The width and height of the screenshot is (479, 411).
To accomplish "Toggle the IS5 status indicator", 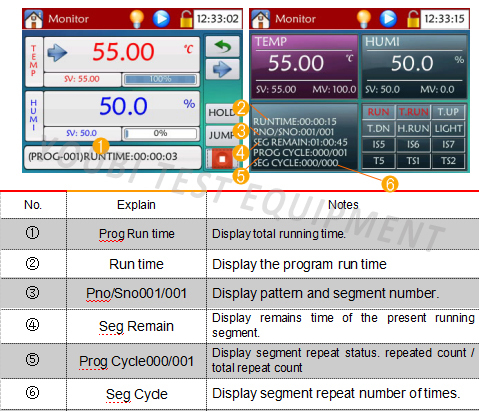I will pyautogui.click(x=378, y=144).
